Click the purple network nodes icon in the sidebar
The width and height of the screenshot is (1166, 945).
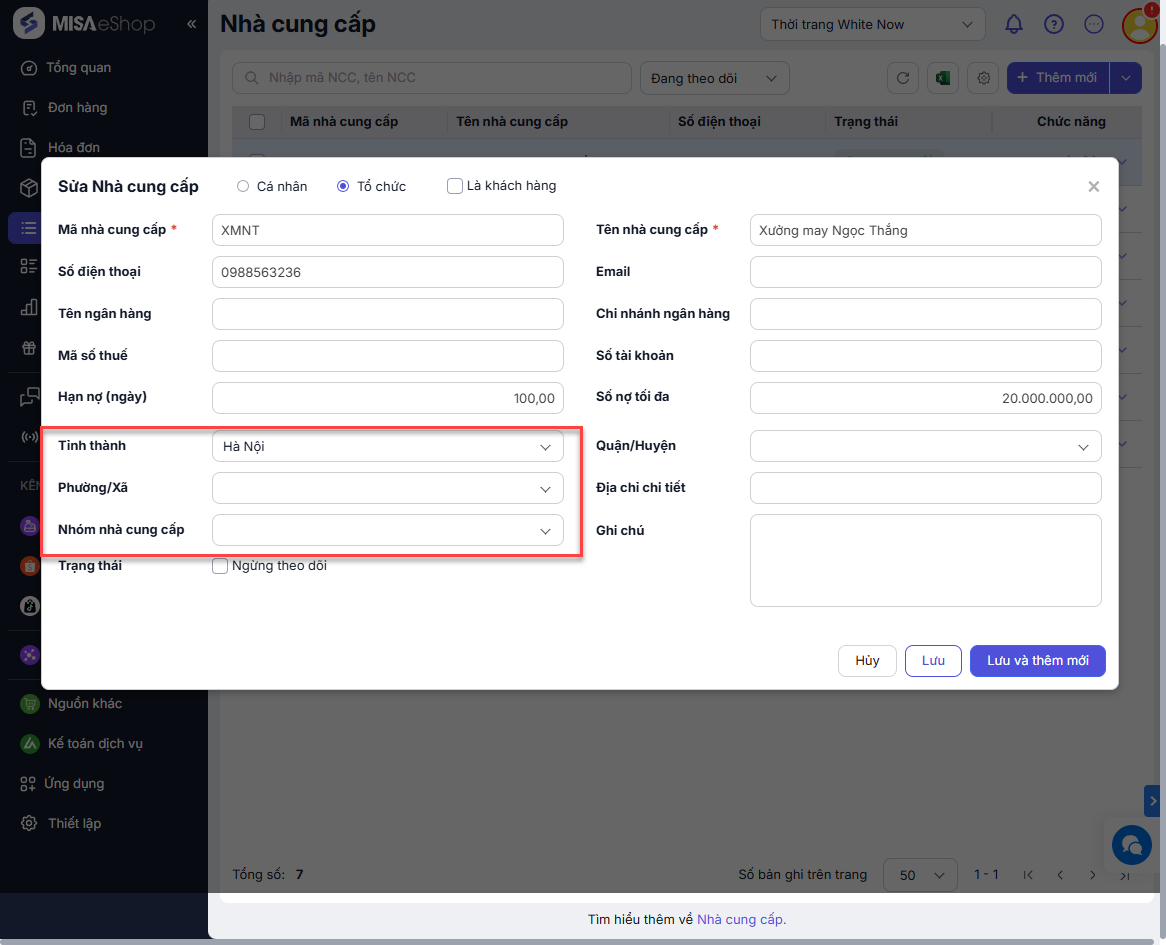click(x=29, y=655)
